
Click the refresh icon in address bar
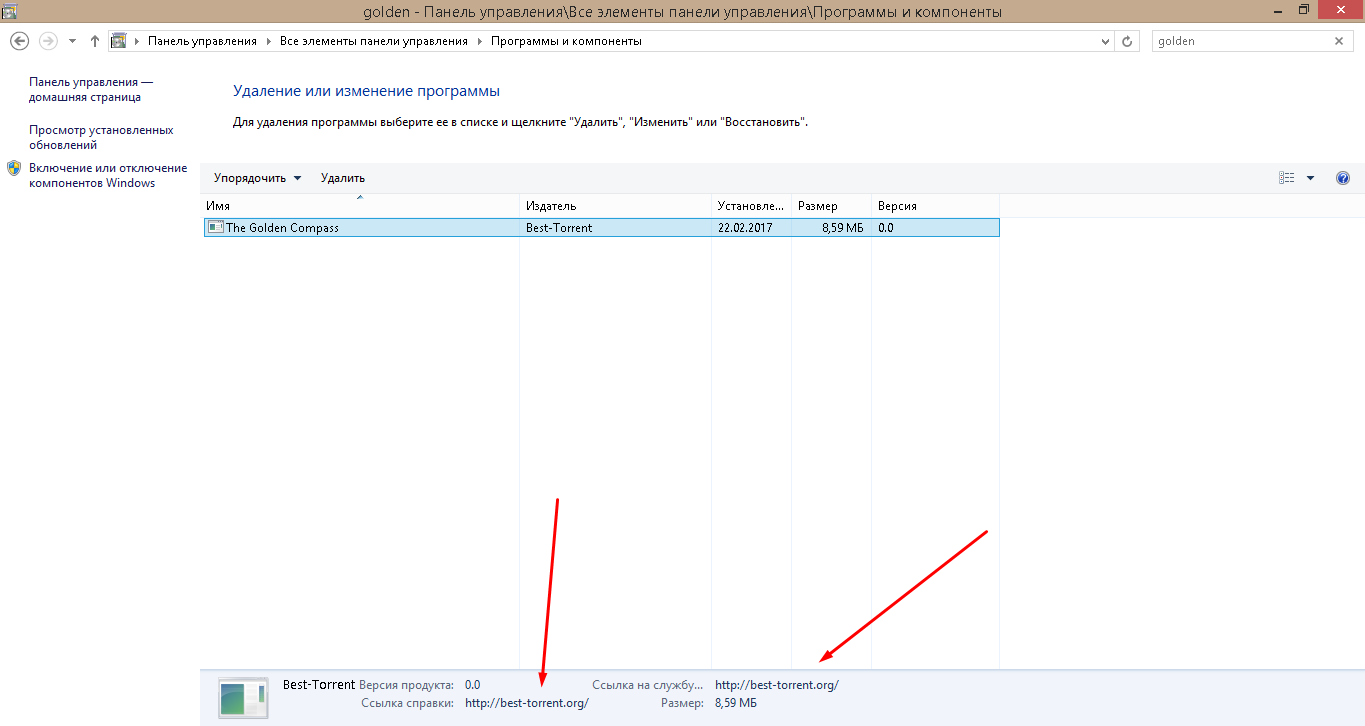pyautogui.click(x=1128, y=41)
